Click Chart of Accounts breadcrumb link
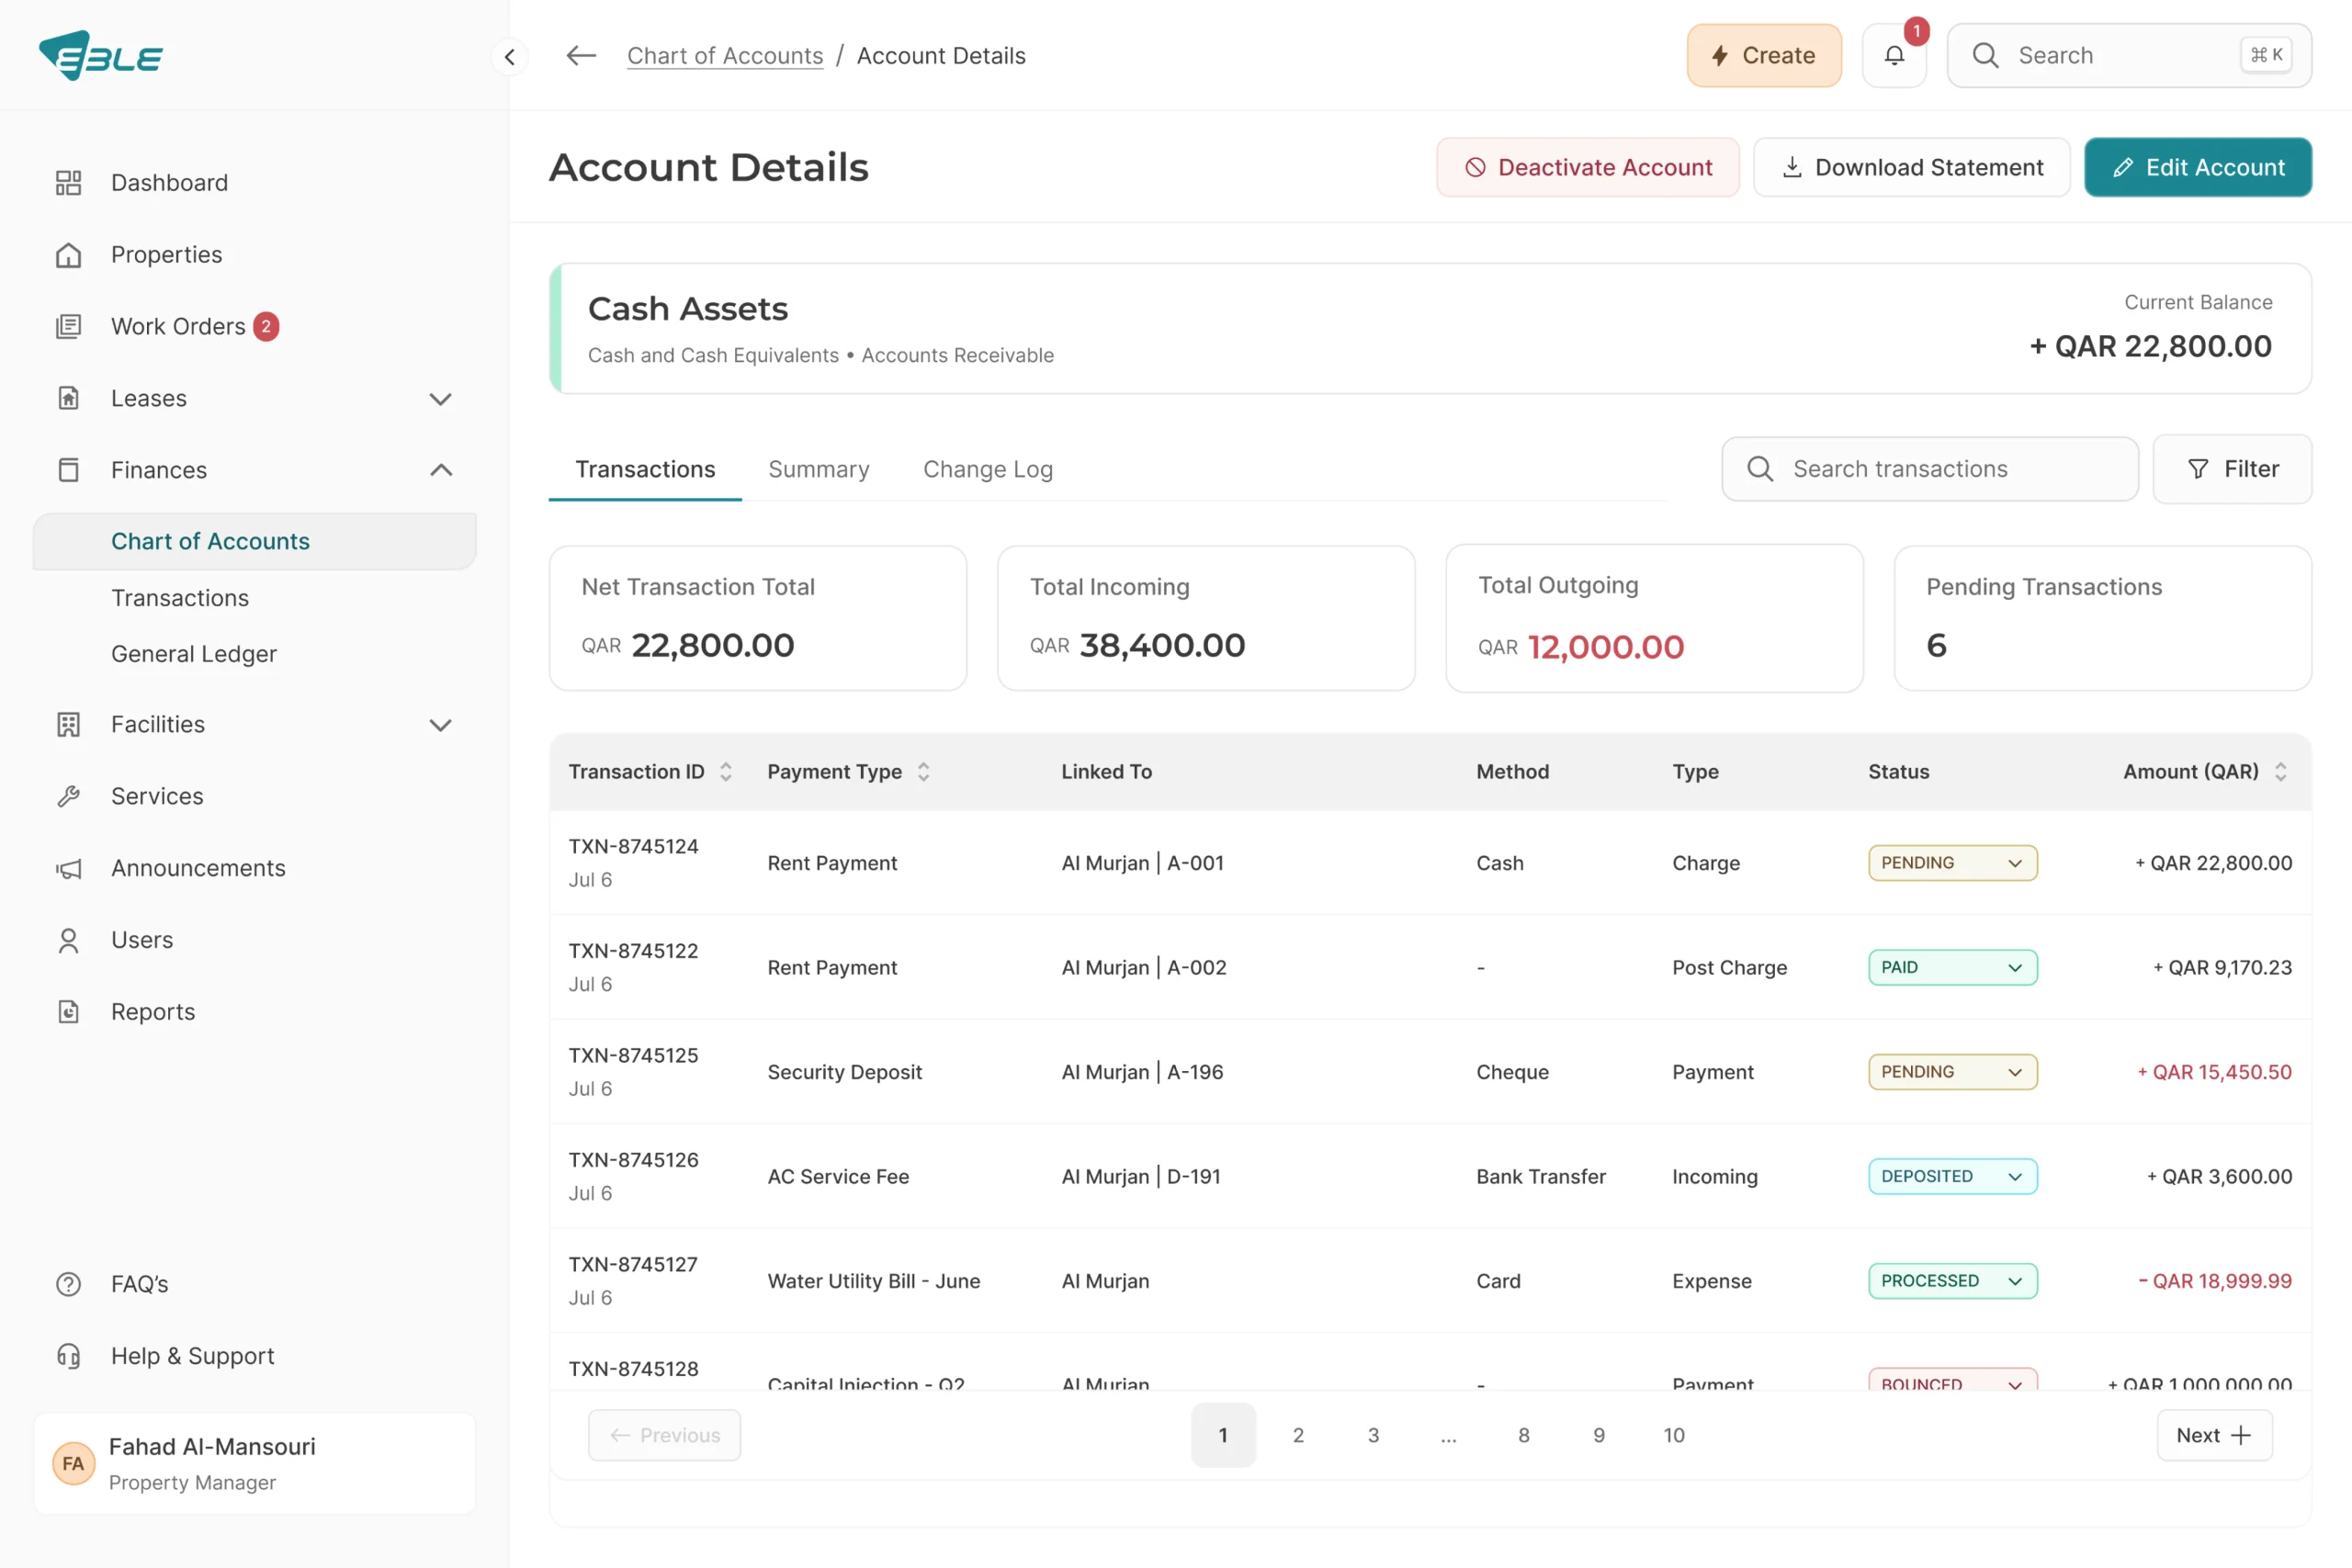Viewport: 2352px width, 1568px height. tap(725, 56)
